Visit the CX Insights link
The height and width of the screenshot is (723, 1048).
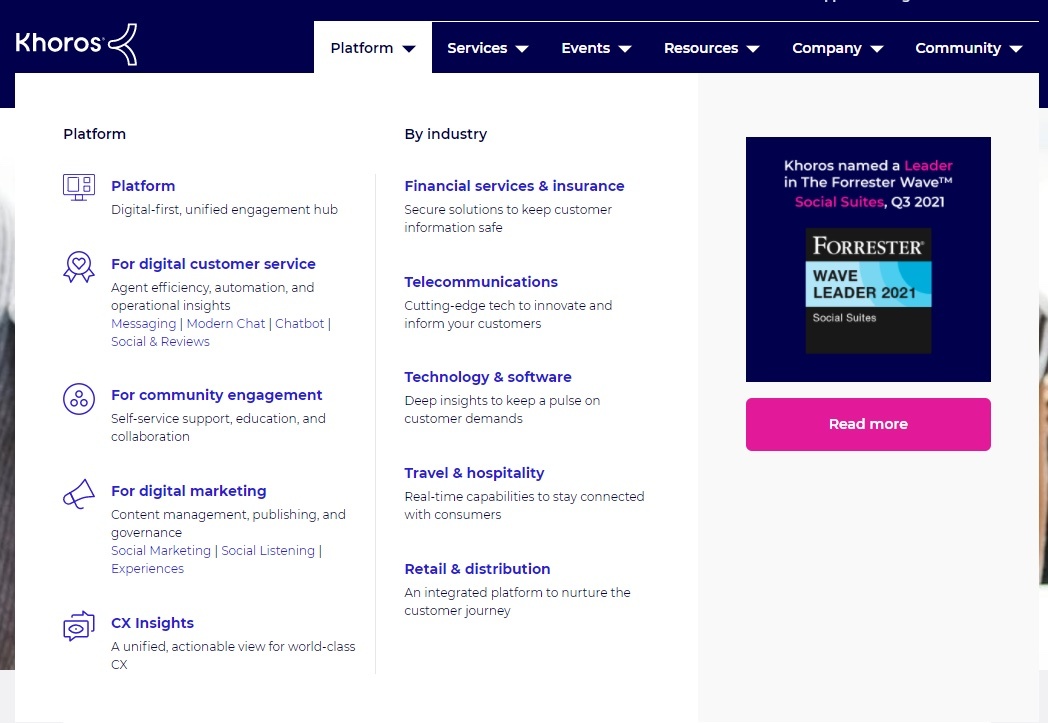coord(152,623)
